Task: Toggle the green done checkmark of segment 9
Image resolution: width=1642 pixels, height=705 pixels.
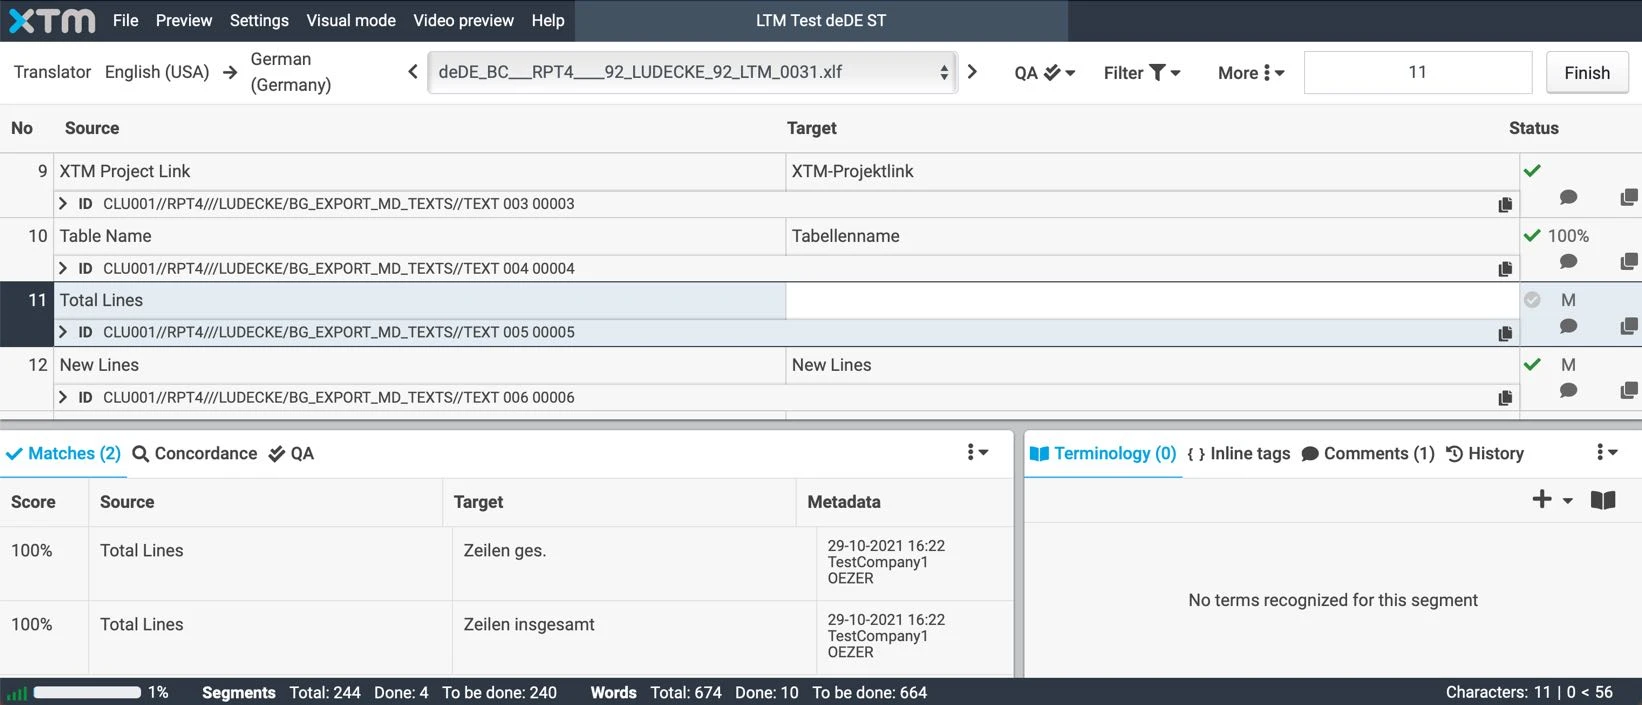Action: pos(1532,171)
